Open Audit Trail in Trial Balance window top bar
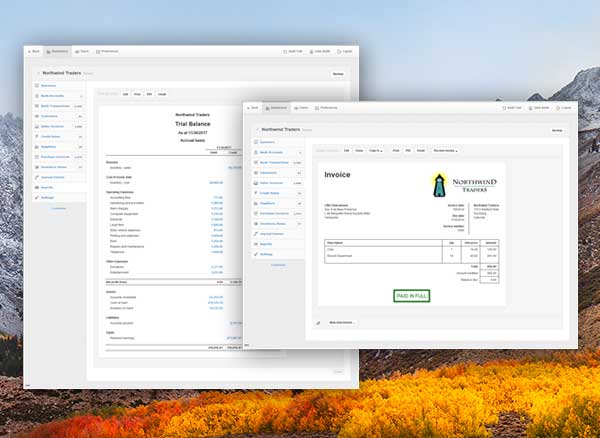Viewport: 600px width, 438px height. (x=293, y=51)
